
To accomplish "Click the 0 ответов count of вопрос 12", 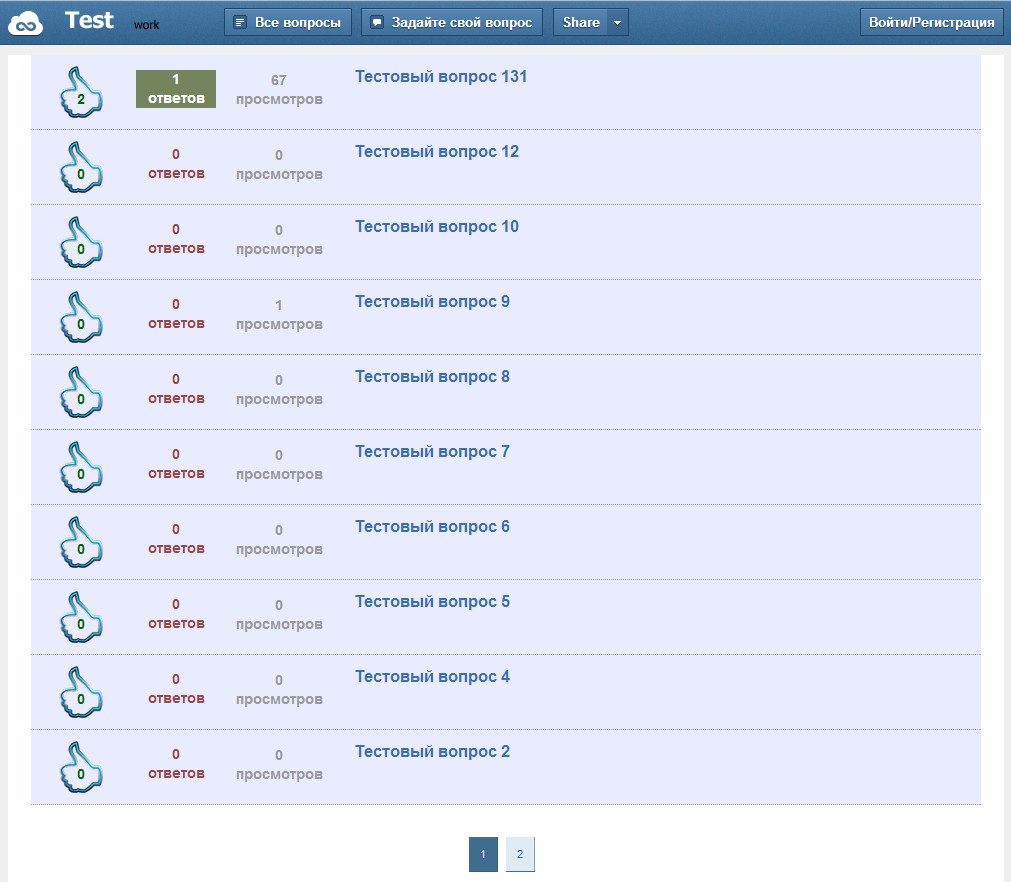I will coord(176,164).
